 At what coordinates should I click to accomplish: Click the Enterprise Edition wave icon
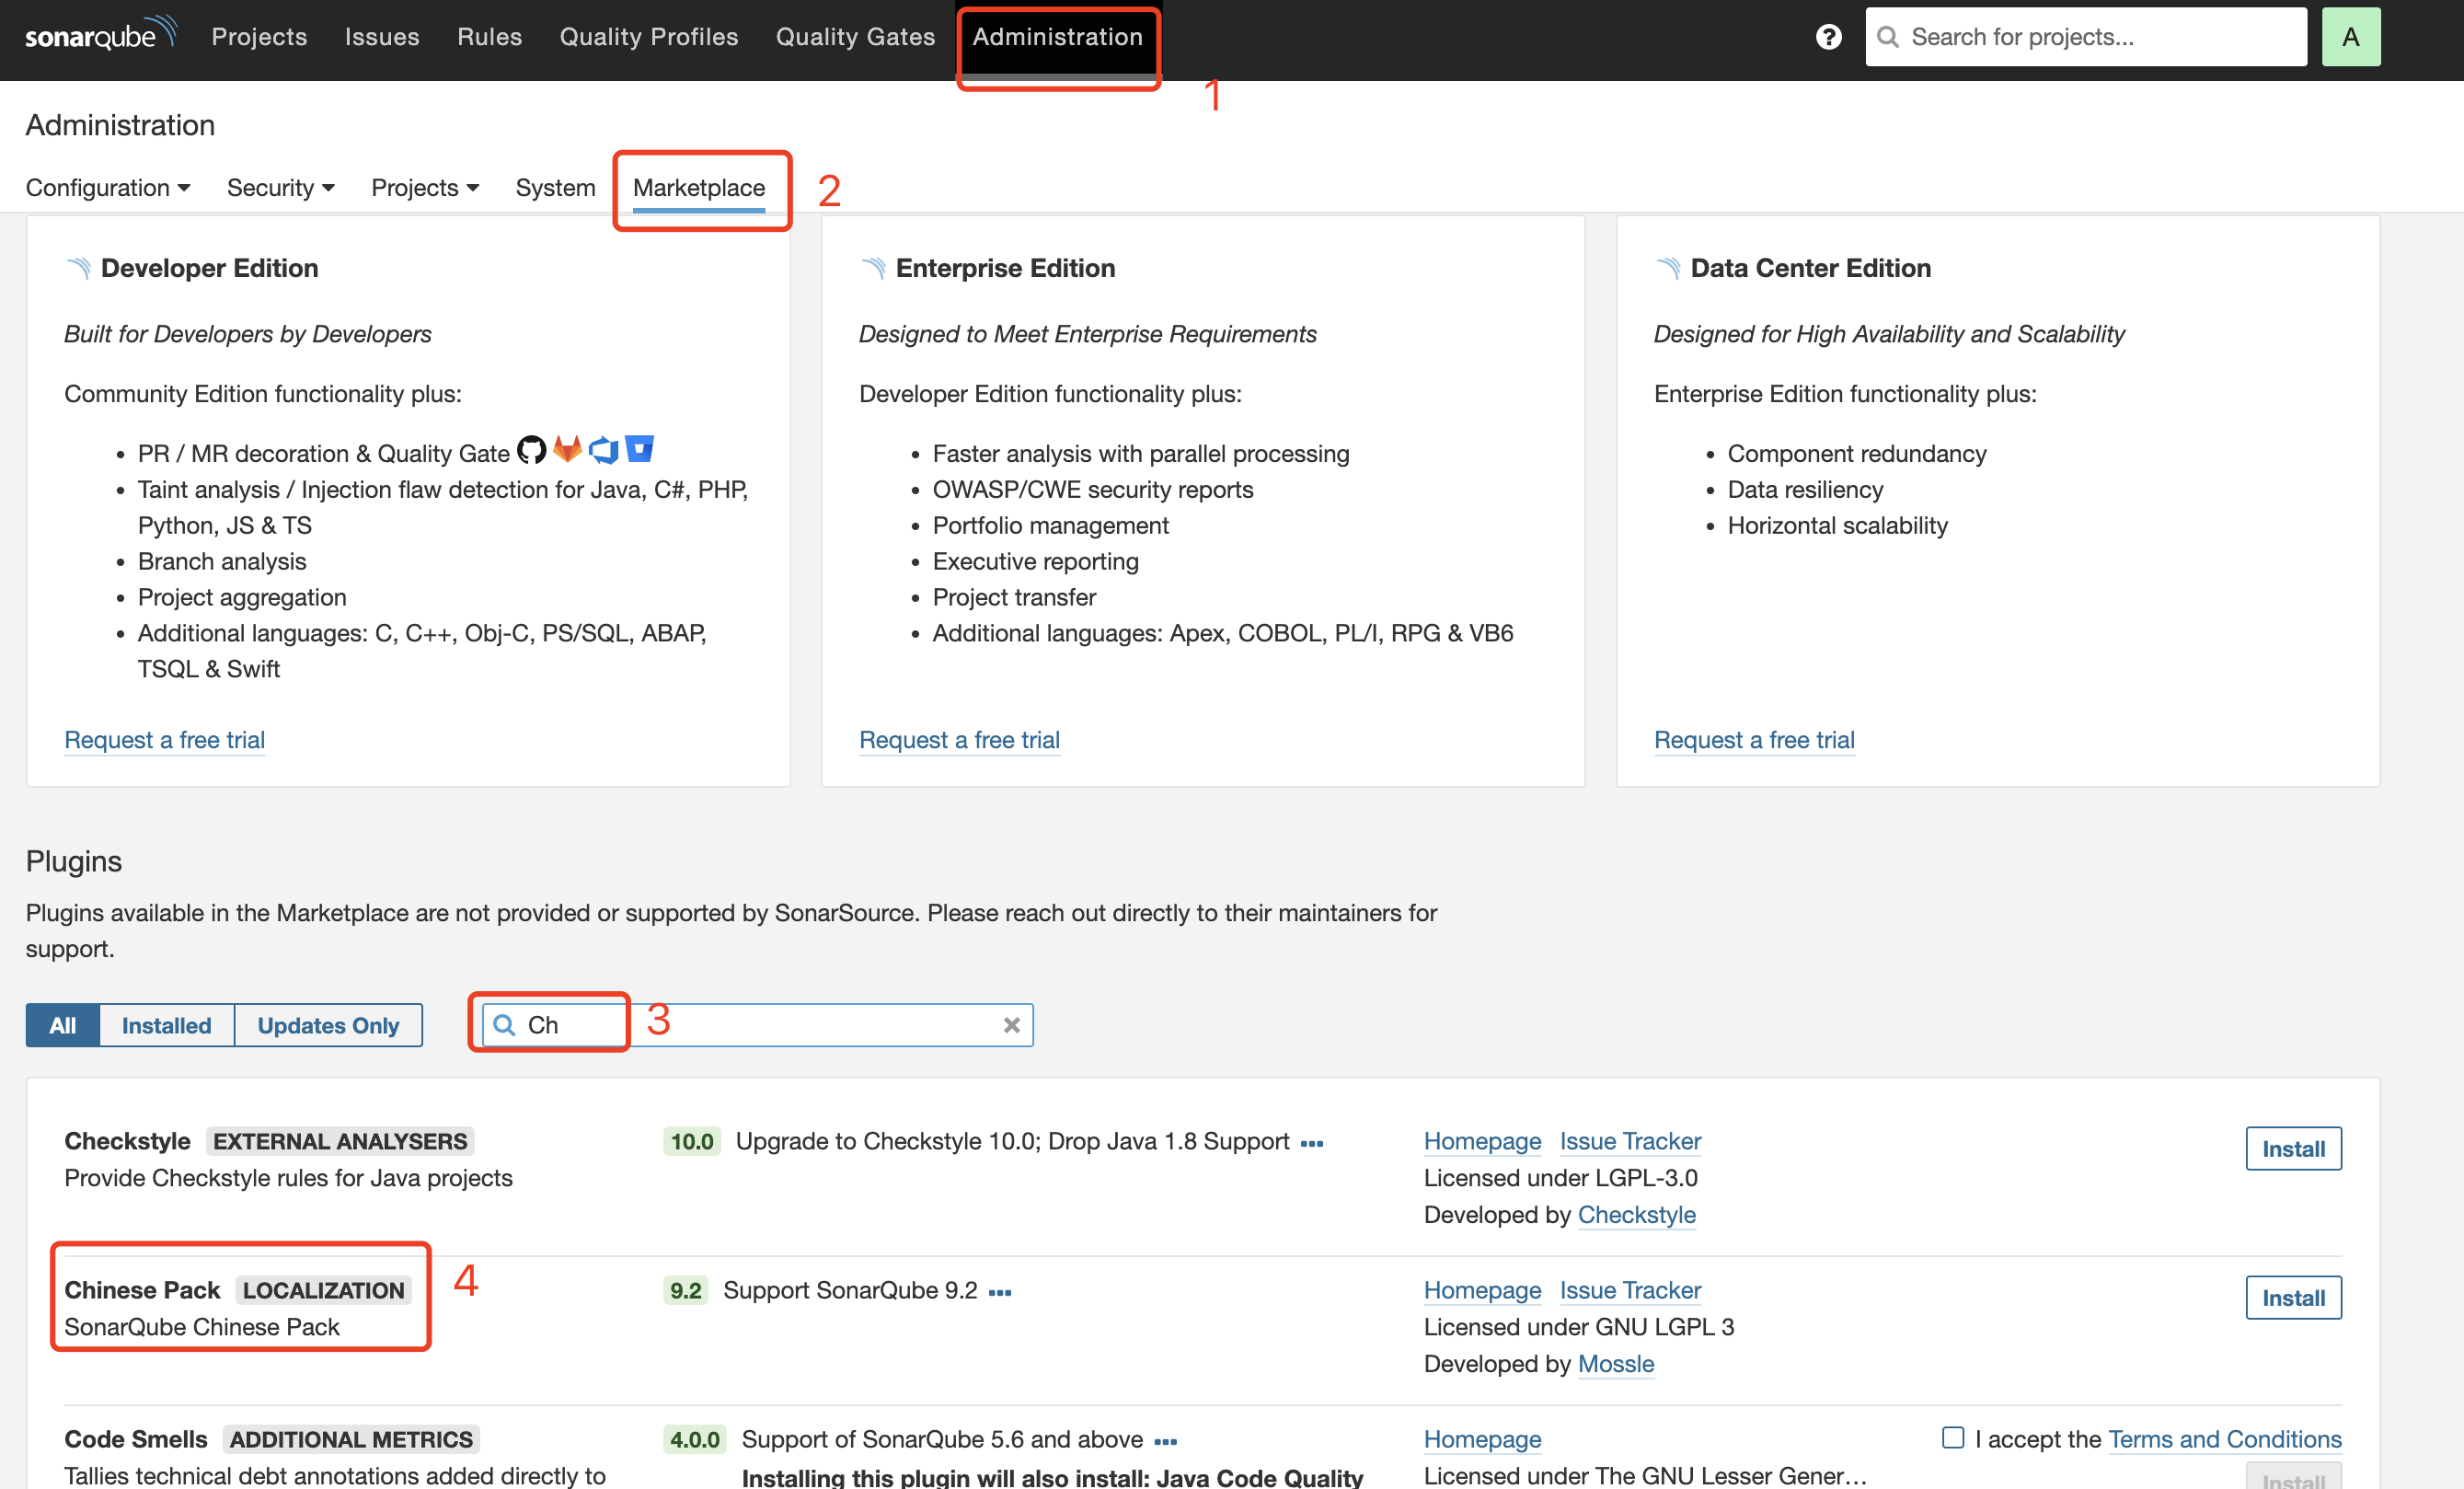[x=873, y=268]
